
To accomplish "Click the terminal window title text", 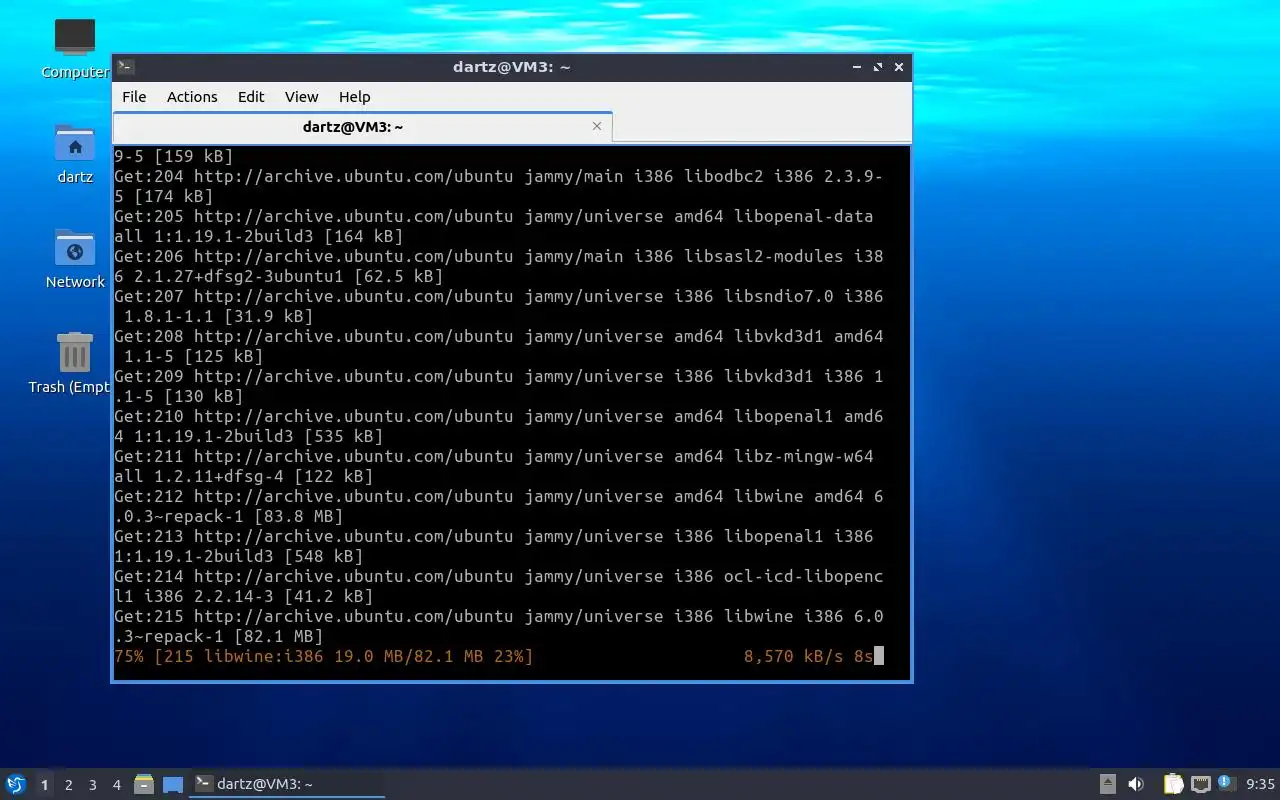I will (511, 67).
